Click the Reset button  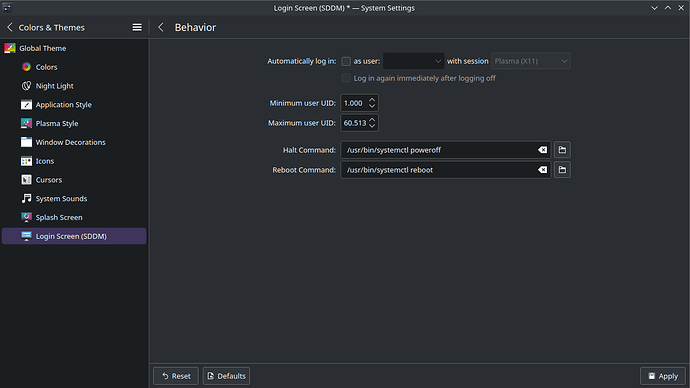(176, 376)
